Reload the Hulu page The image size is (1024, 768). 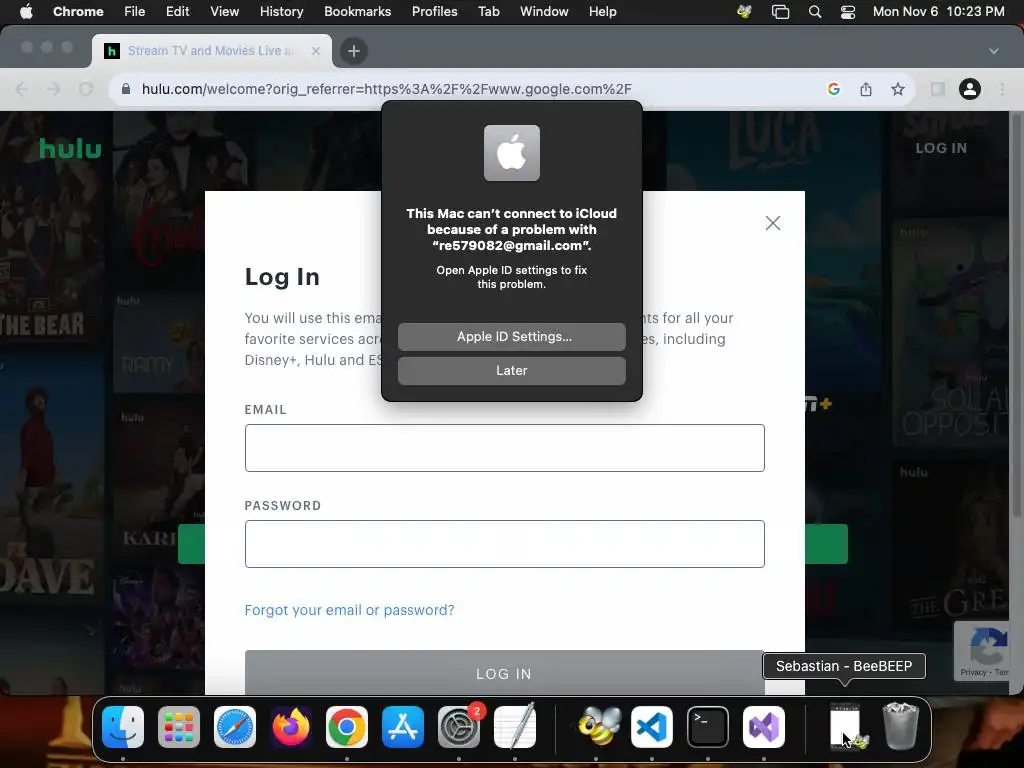click(x=86, y=89)
